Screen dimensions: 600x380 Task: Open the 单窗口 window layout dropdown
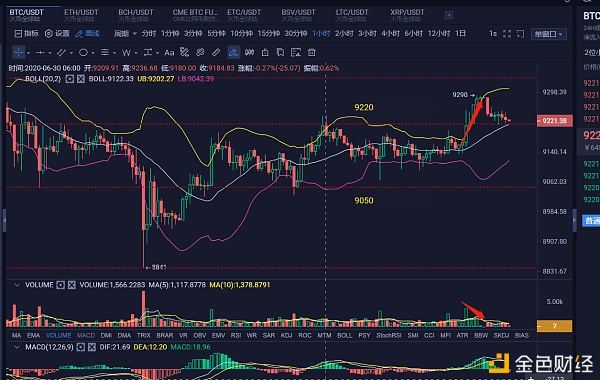tap(548, 34)
